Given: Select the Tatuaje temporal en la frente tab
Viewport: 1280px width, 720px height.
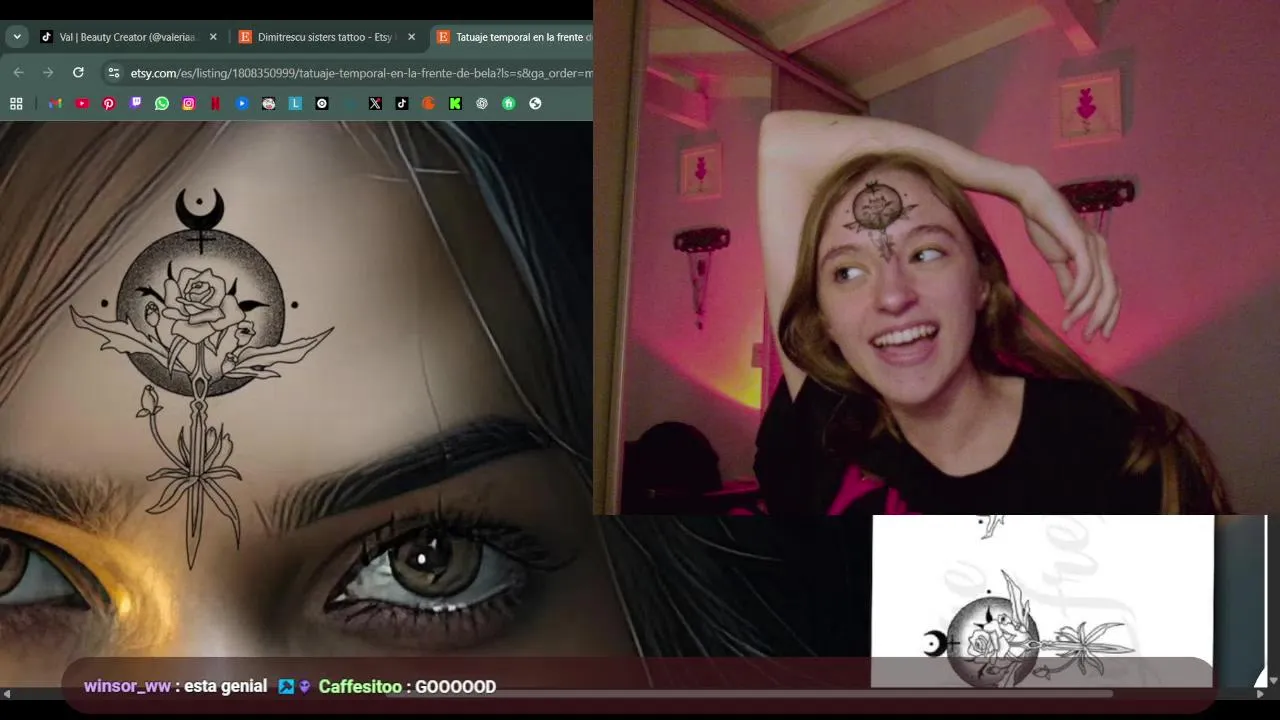Looking at the screenshot, I should click(513, 37).
